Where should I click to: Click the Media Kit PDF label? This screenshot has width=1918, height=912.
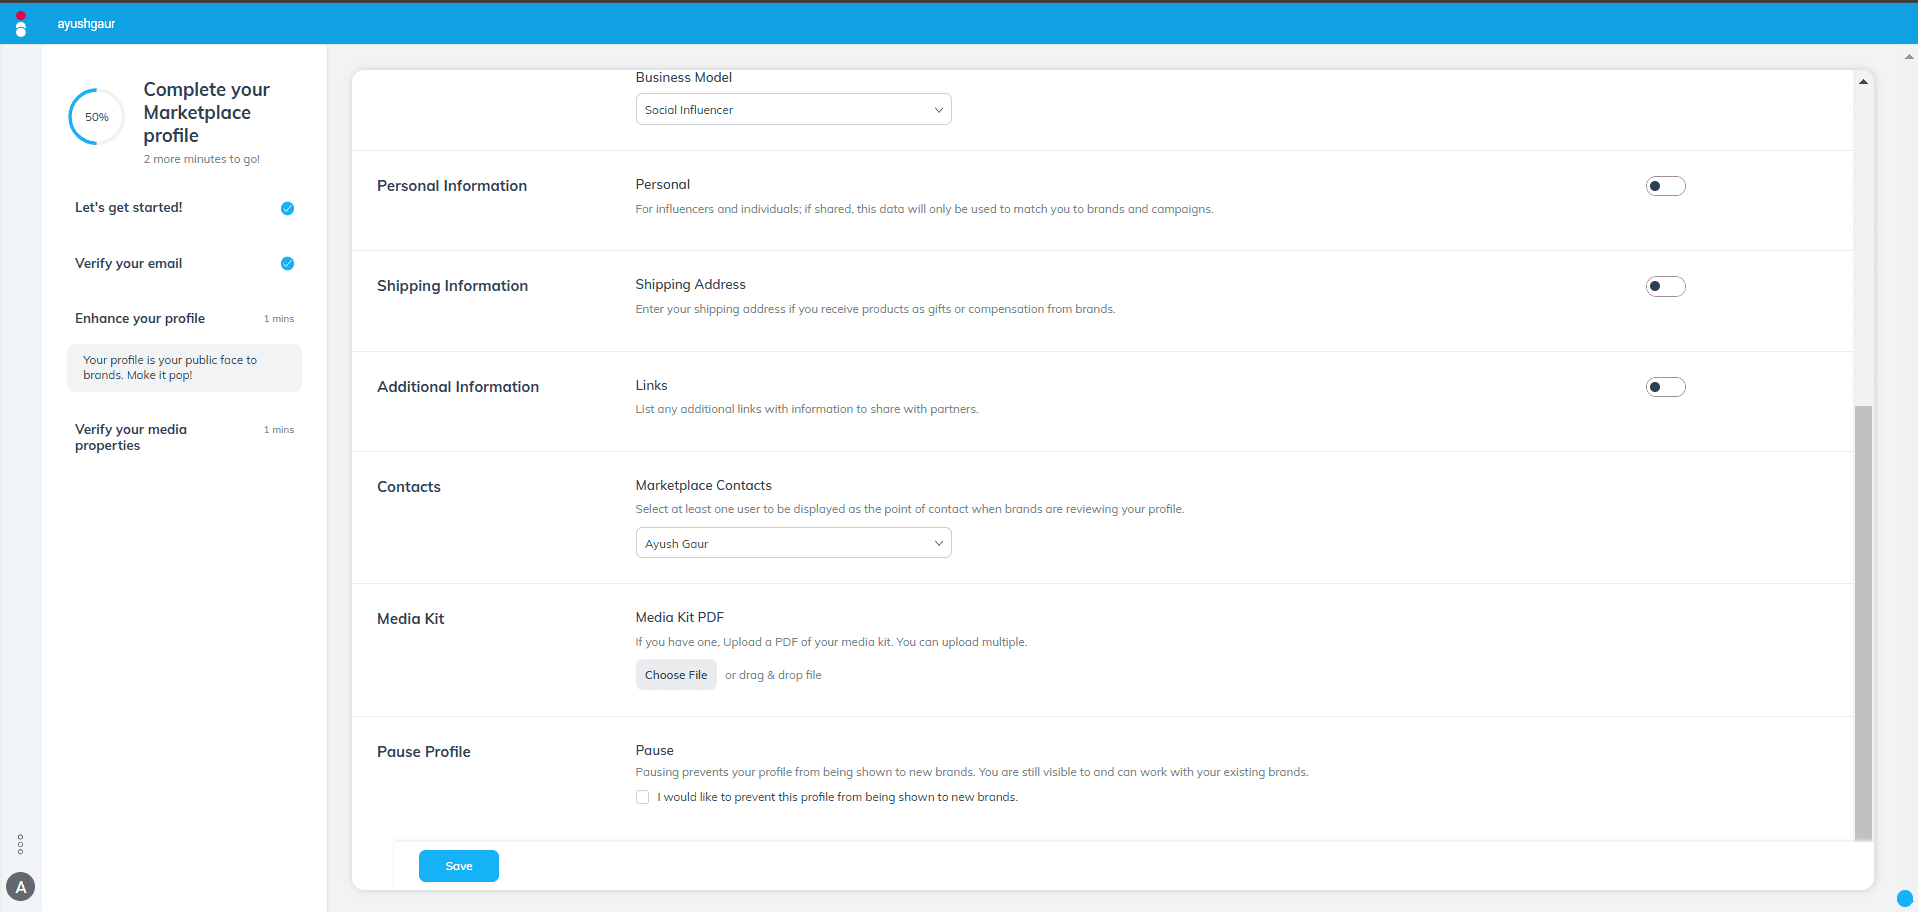tap(680, 617)
